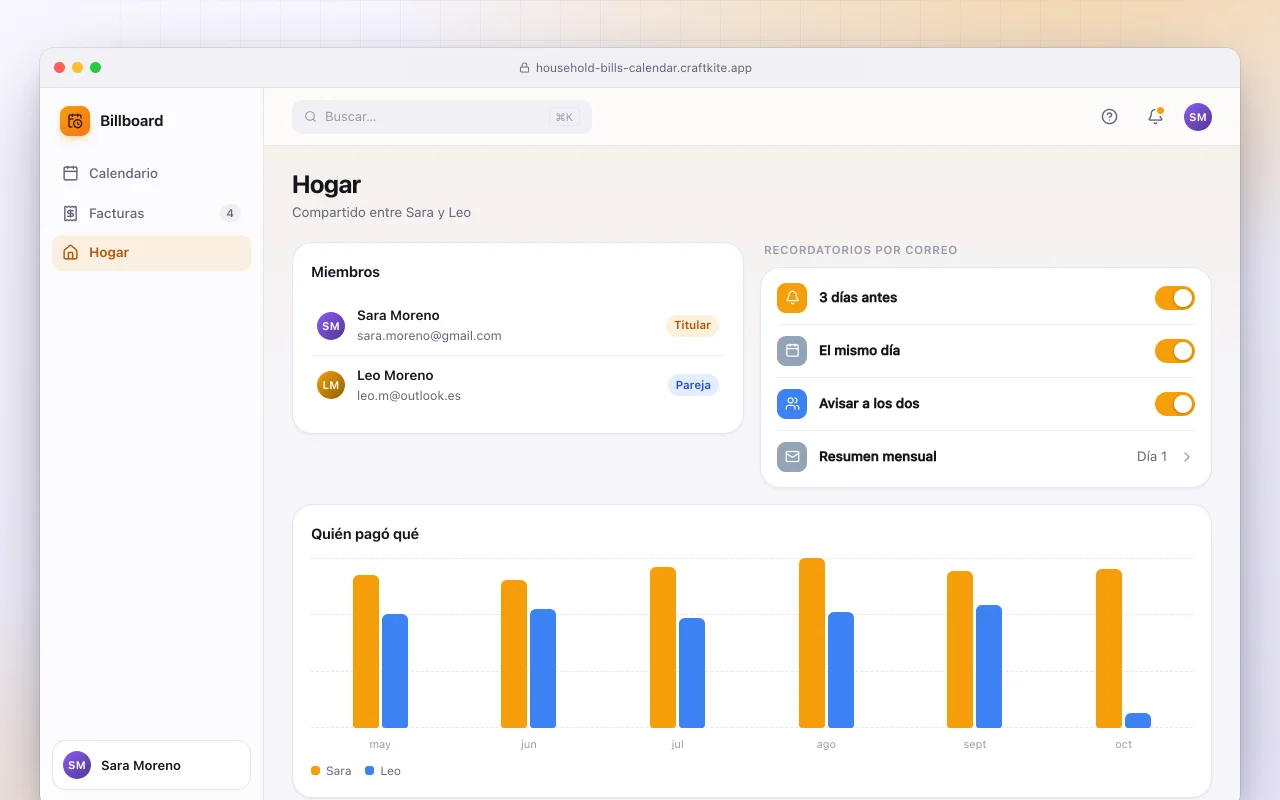The height and width of the screenshot is (800, 1280).
Task: Click the address bar URL text
Action: tap(644, 68)
